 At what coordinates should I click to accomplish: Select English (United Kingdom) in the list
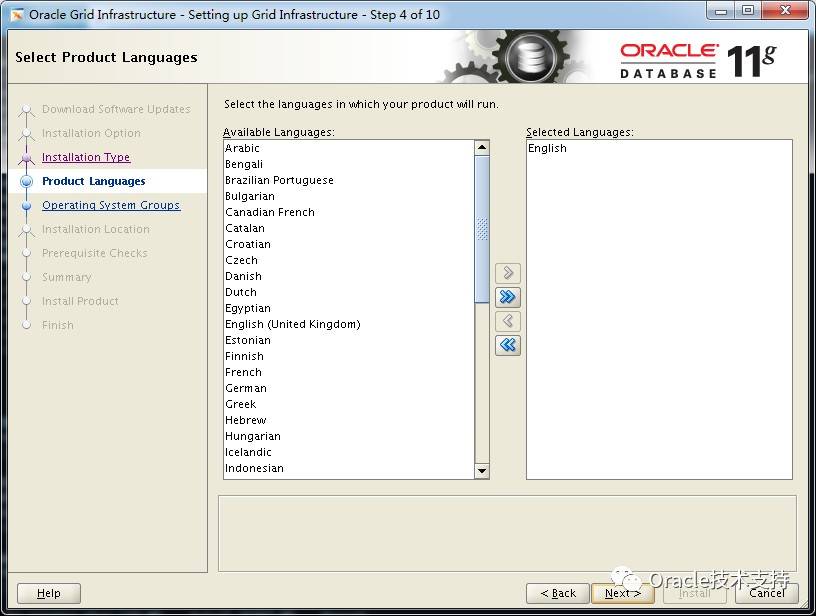[x=349, y=324]
